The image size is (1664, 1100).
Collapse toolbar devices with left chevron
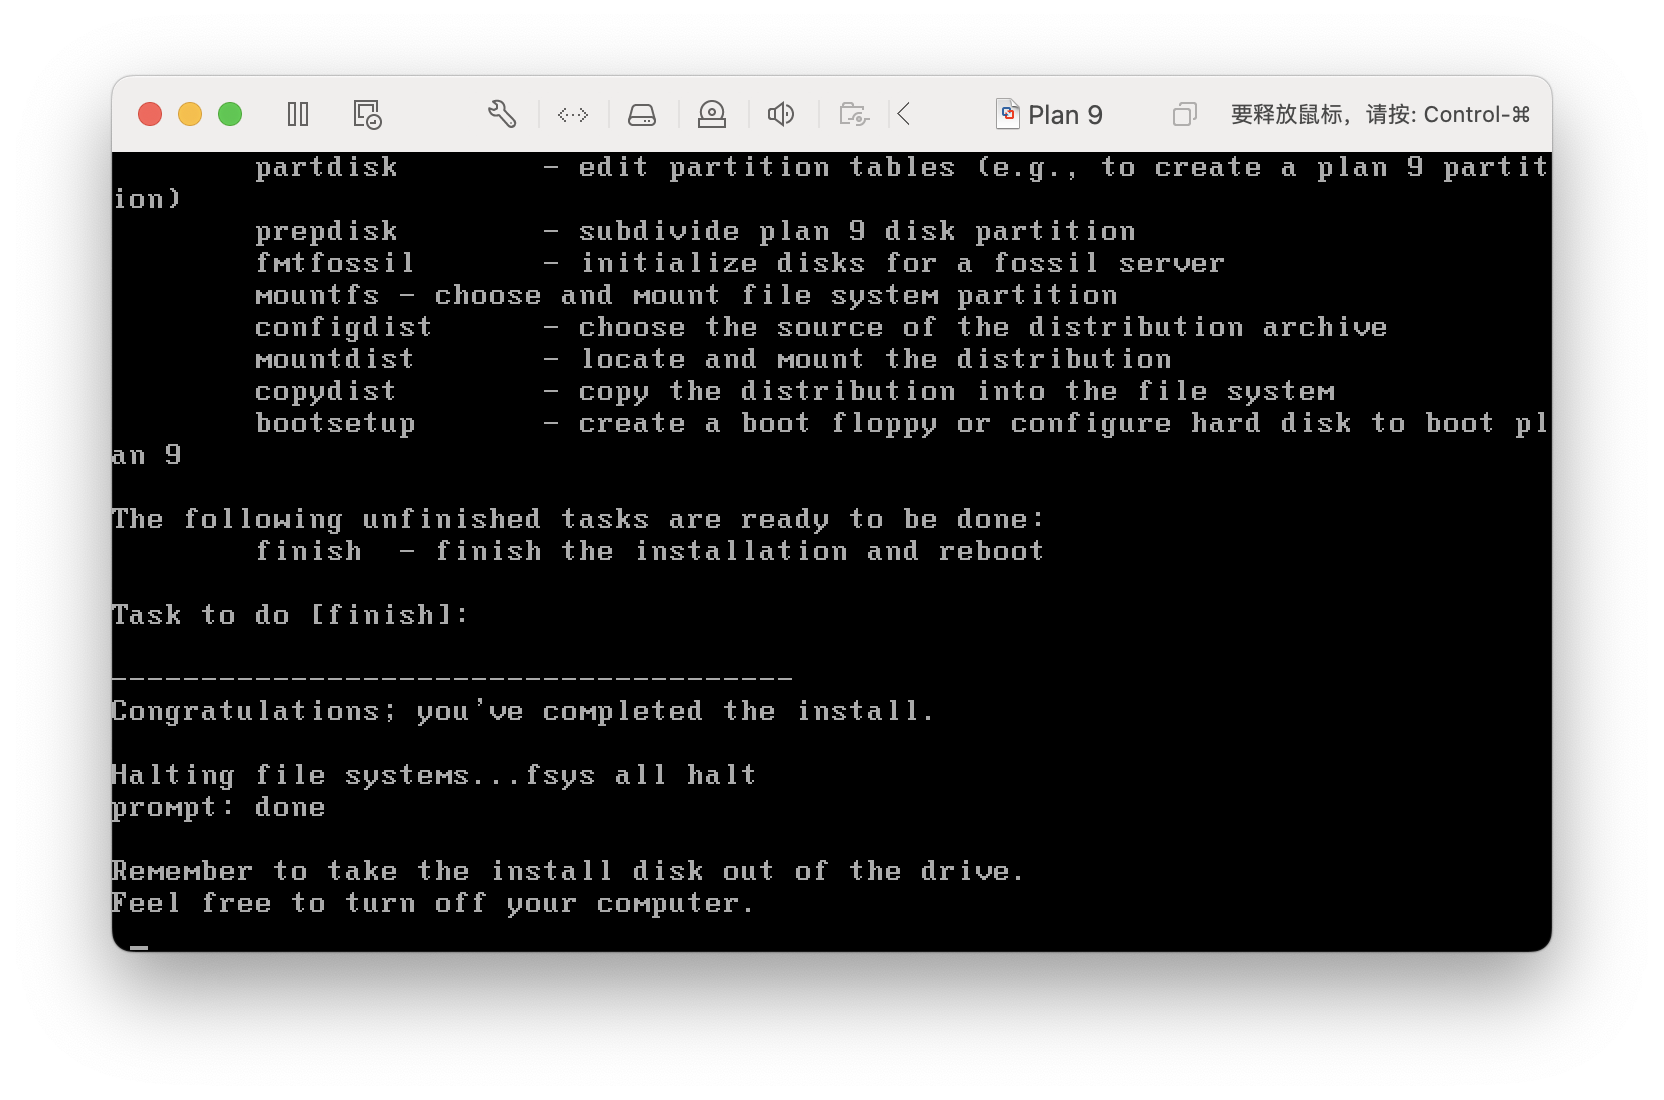point(904,114)
